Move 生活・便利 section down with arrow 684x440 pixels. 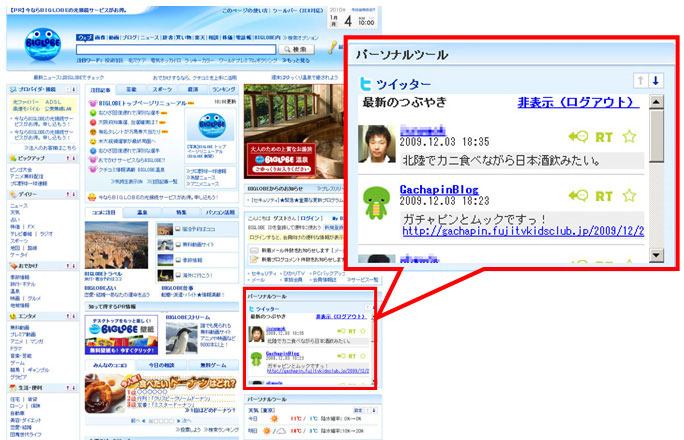tap(74, 388)
